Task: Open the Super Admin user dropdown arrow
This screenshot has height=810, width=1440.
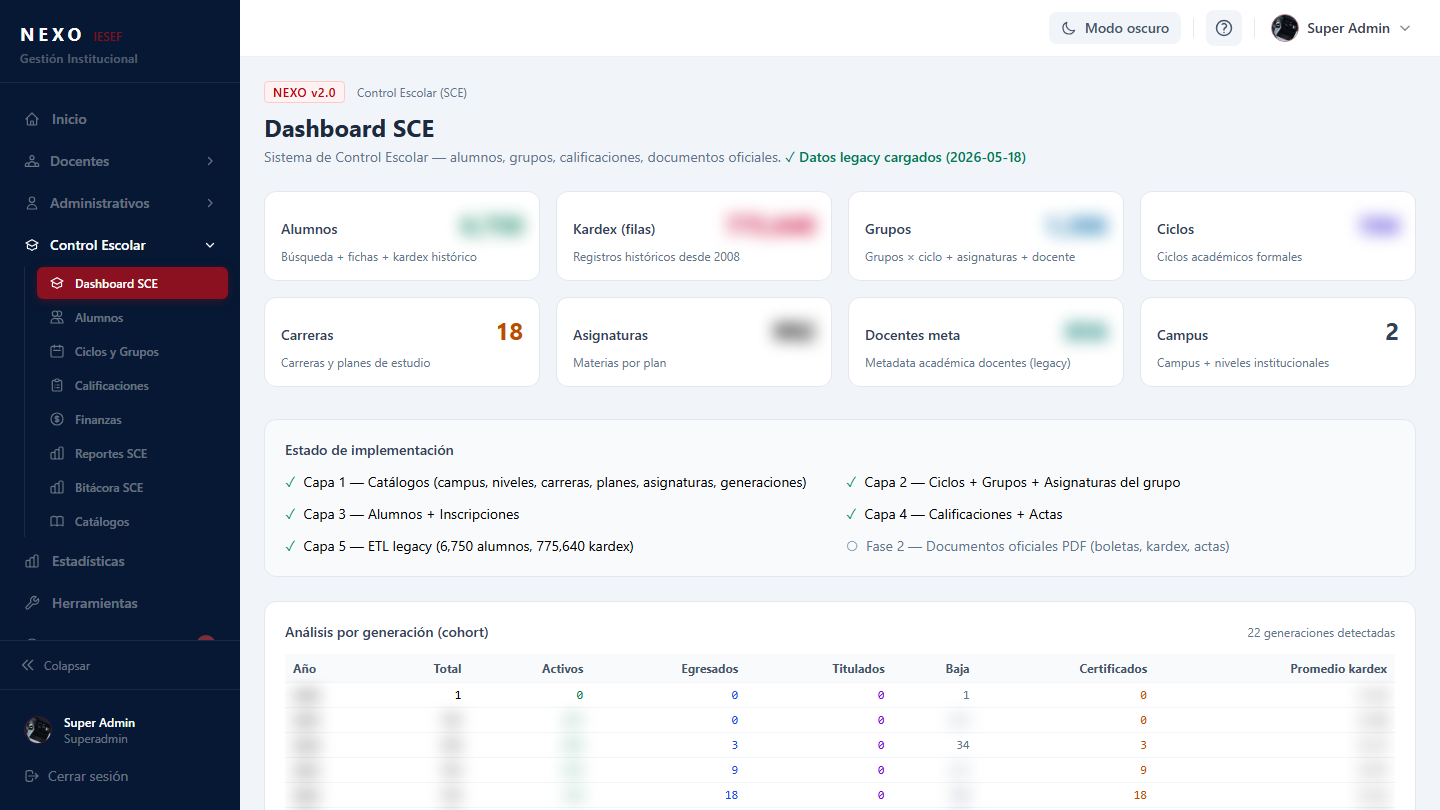Action: (x=1405, y=28)
